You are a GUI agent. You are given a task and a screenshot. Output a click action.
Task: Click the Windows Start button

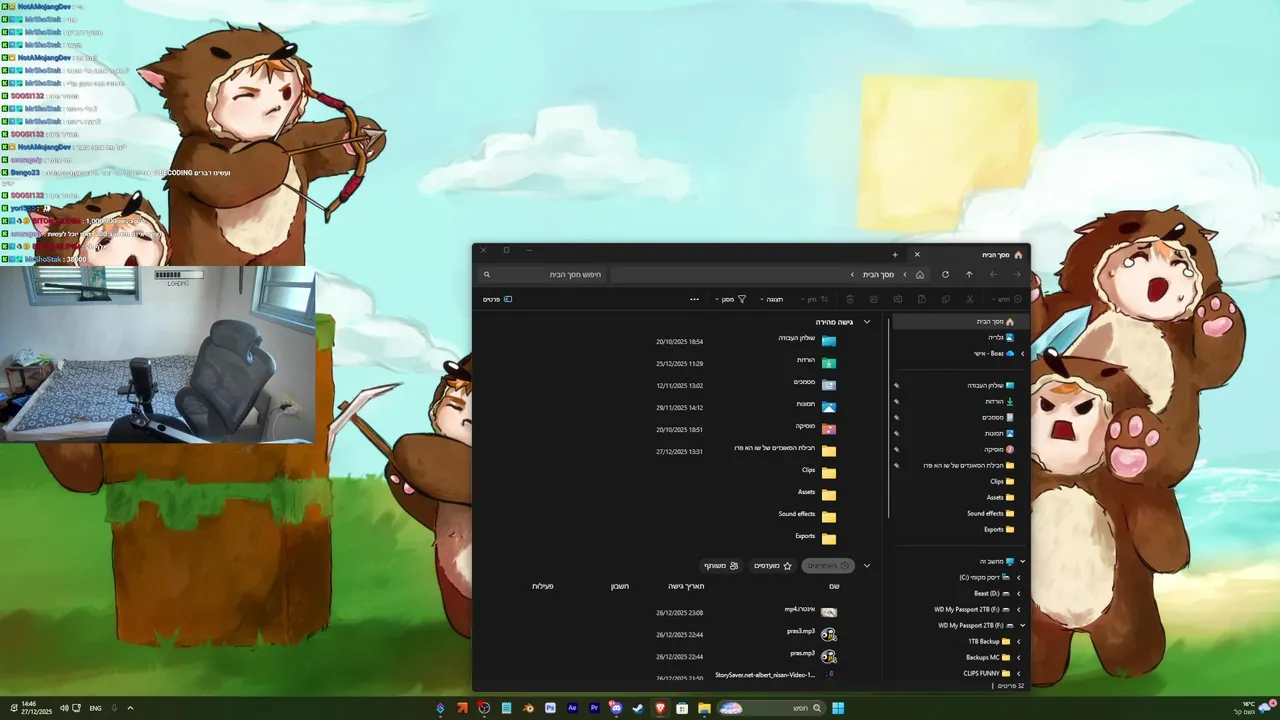click(838, 708)
